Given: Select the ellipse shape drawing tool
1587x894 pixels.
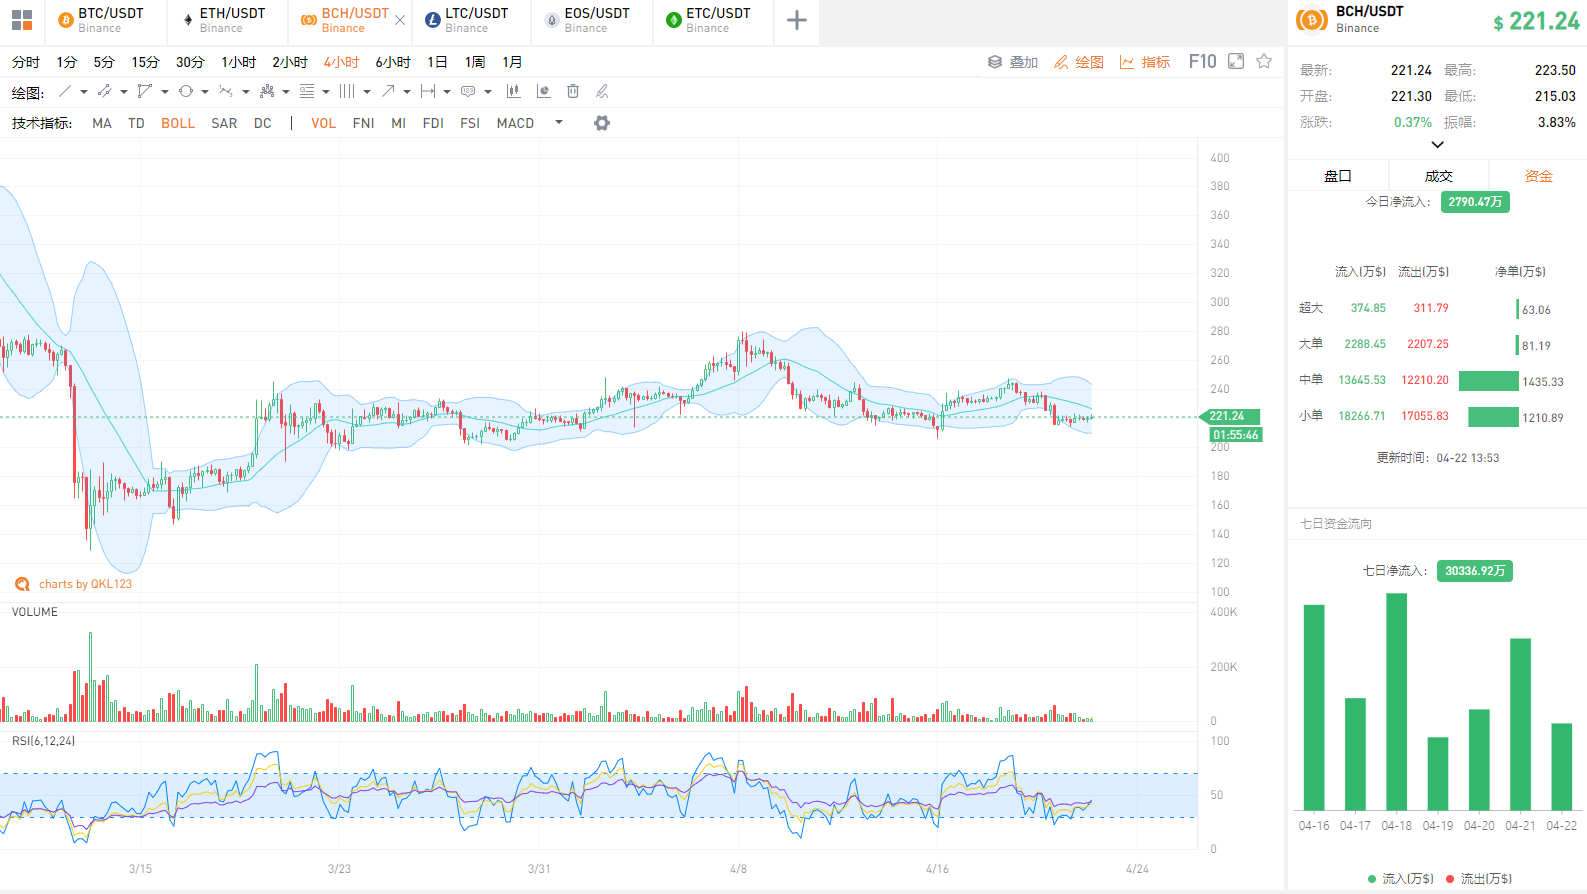Looking at the screenshot, I should (x=186, y=91).
